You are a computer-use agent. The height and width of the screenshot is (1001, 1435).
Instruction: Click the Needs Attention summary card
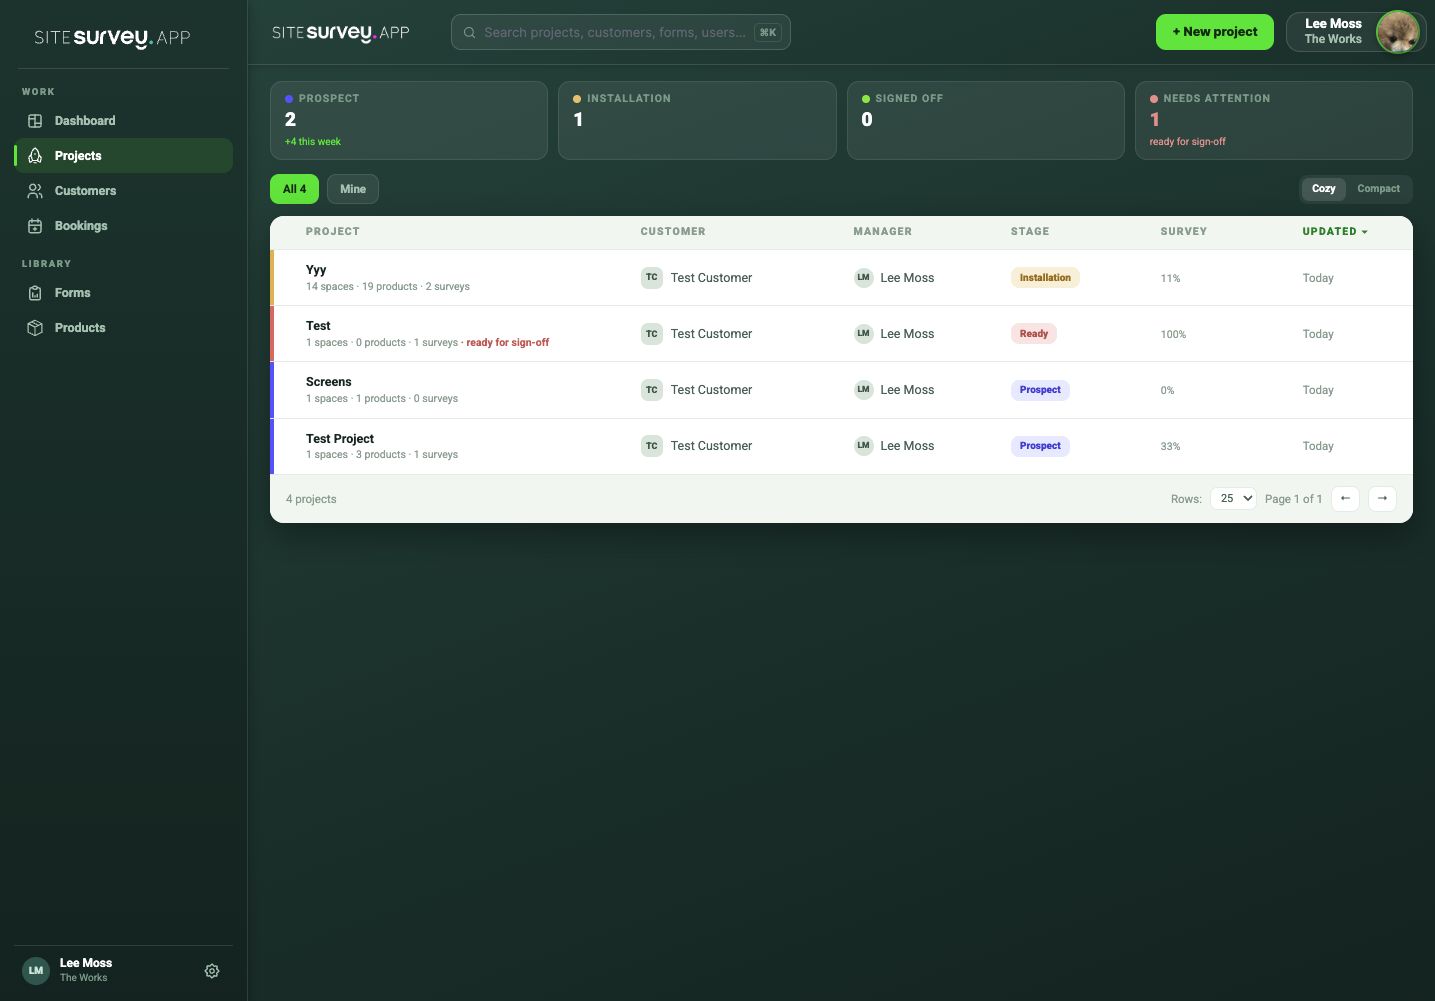pos(1274,120)
